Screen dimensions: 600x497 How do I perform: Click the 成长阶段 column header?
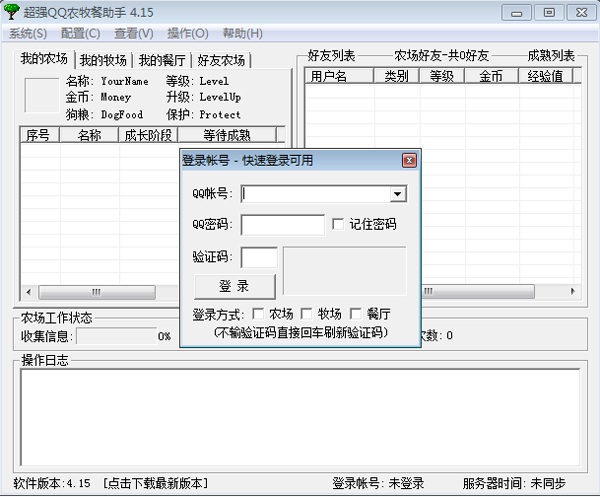[148, 135]
